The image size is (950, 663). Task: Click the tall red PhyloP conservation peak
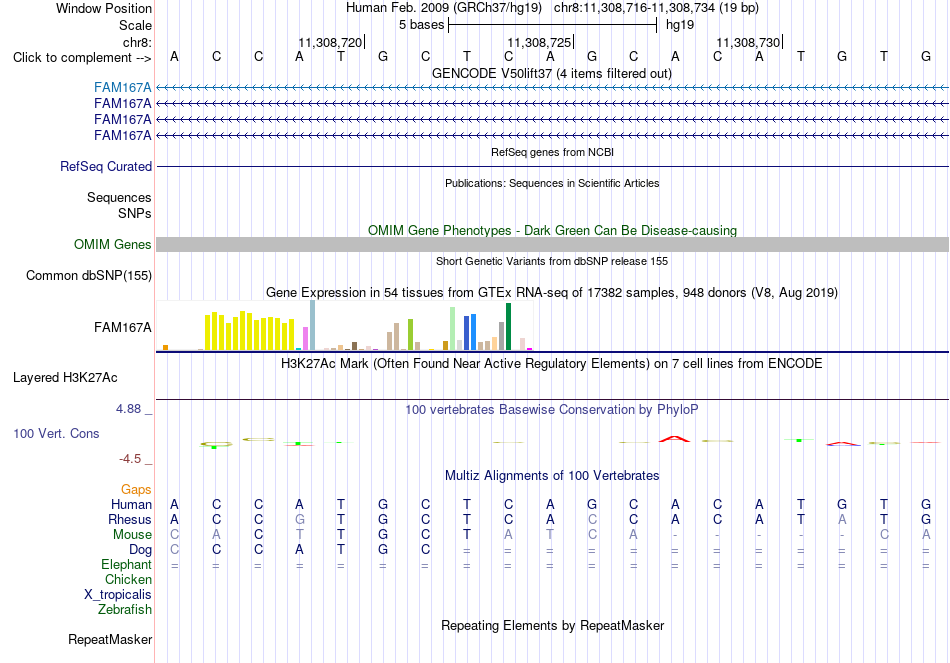pos(674,439)
